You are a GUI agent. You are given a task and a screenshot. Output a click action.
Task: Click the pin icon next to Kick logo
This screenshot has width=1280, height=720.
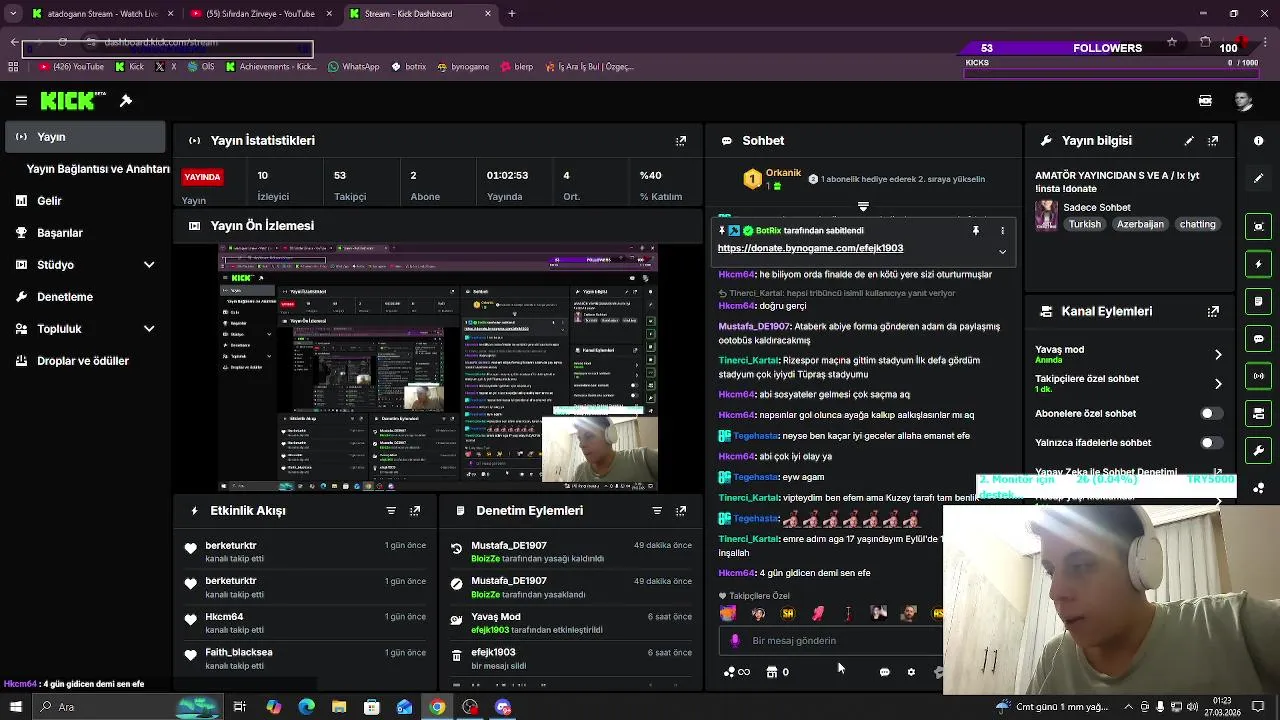tap(126, 101)
